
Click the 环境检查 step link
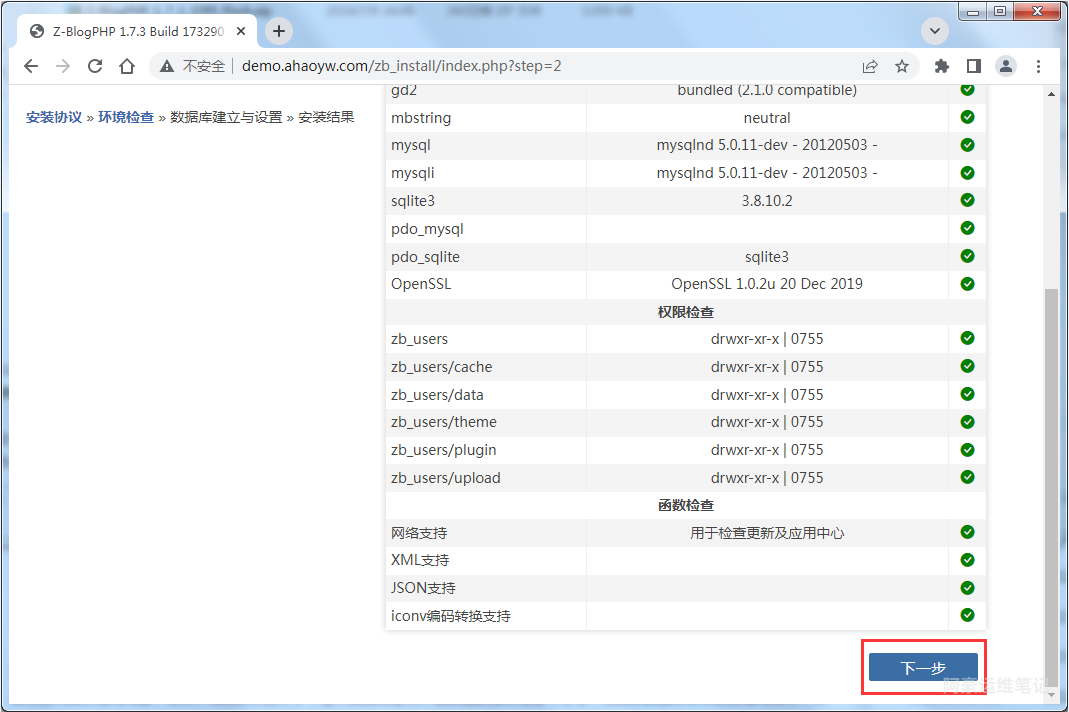(x=126, y=117)
